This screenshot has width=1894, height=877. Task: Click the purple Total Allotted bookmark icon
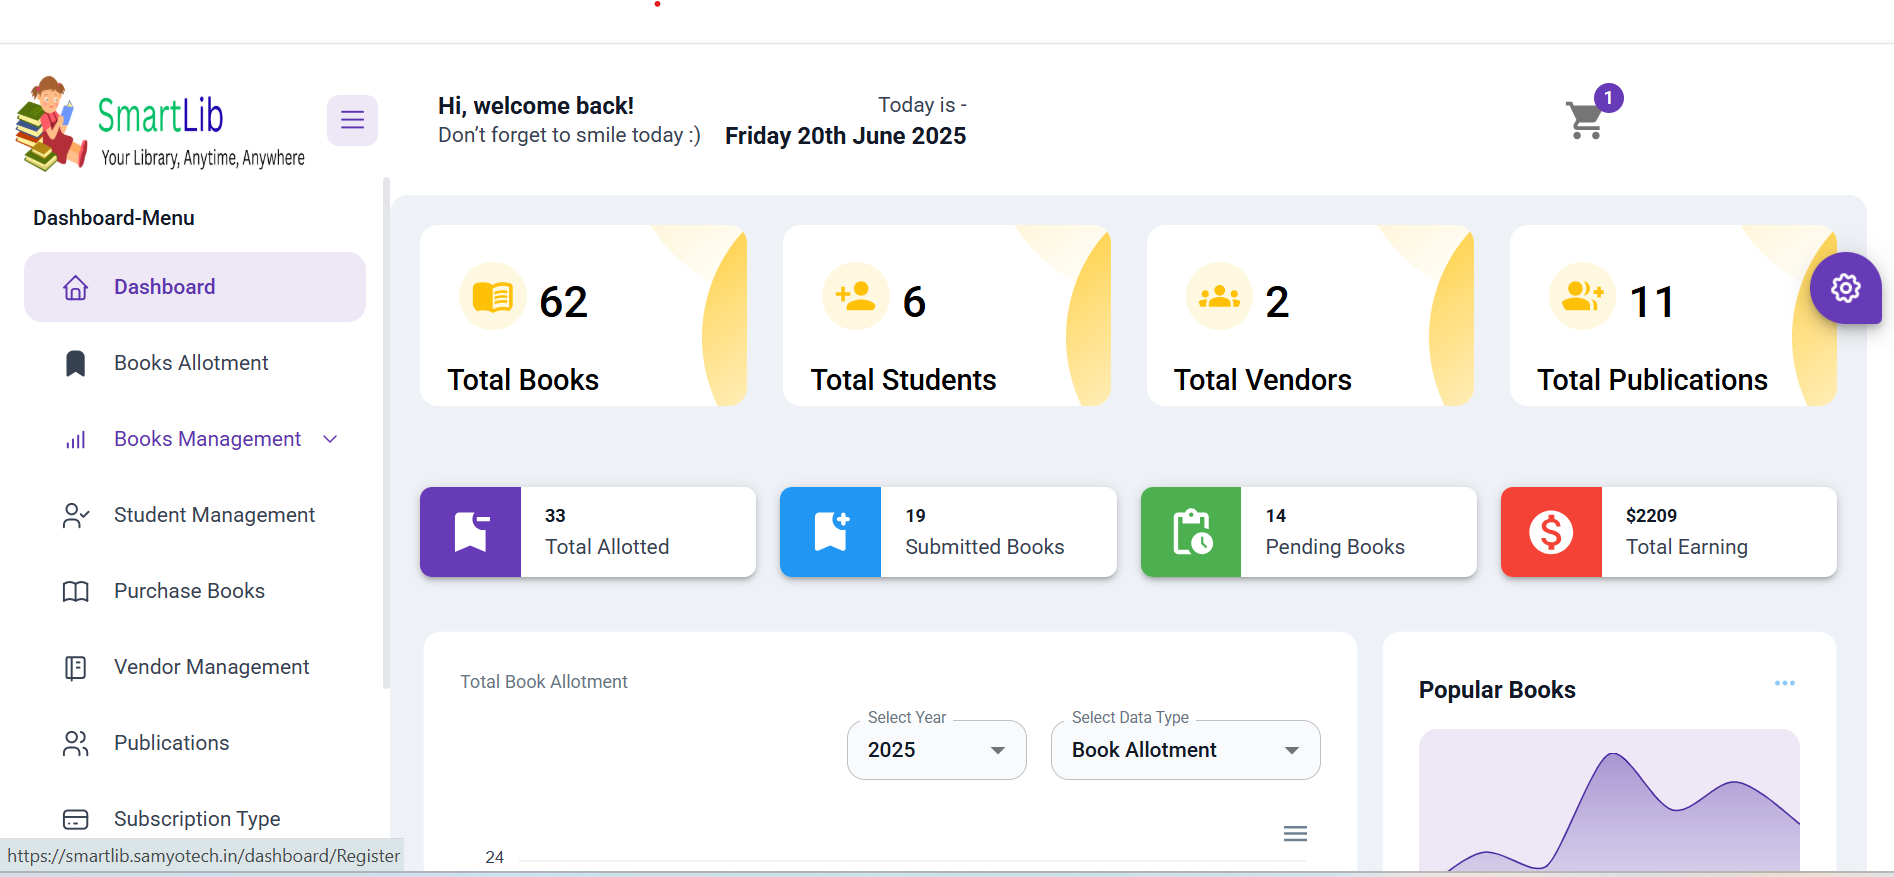(x=470, y=532)
